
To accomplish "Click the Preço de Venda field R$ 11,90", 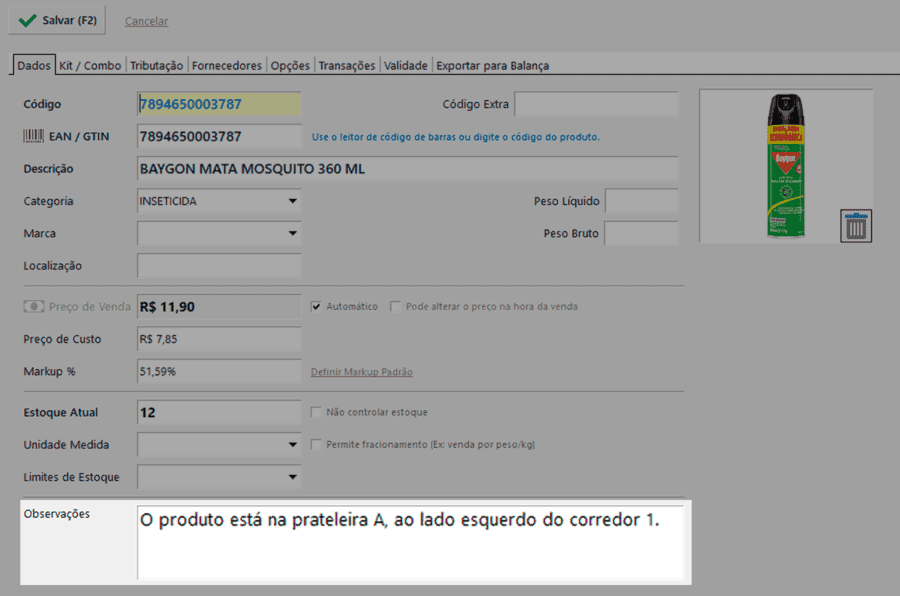I will coord(219,307).
